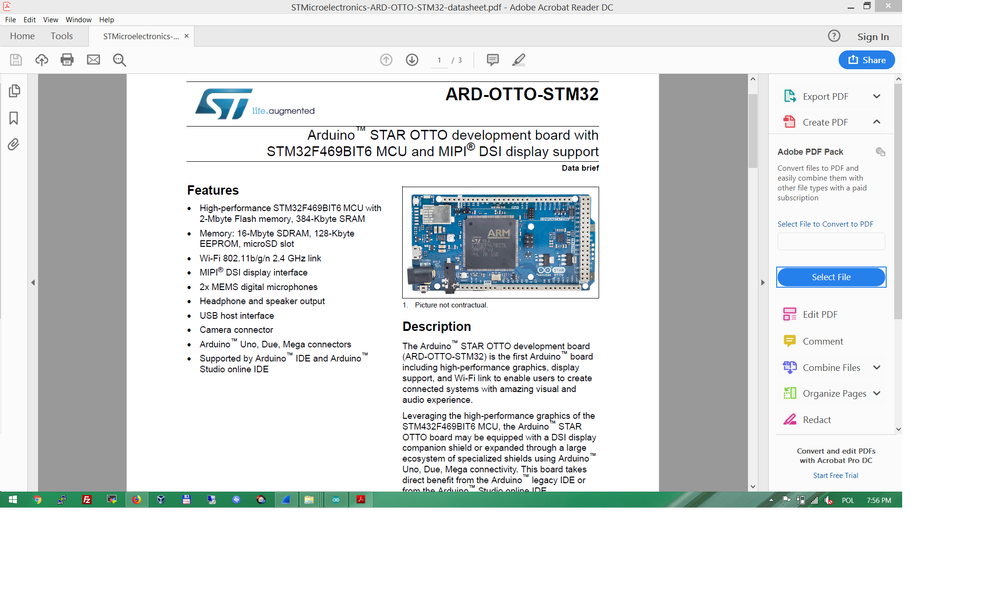The image size is (998, 613).
Task: Click the Start Free Trial link
Action: click(835, 476)
